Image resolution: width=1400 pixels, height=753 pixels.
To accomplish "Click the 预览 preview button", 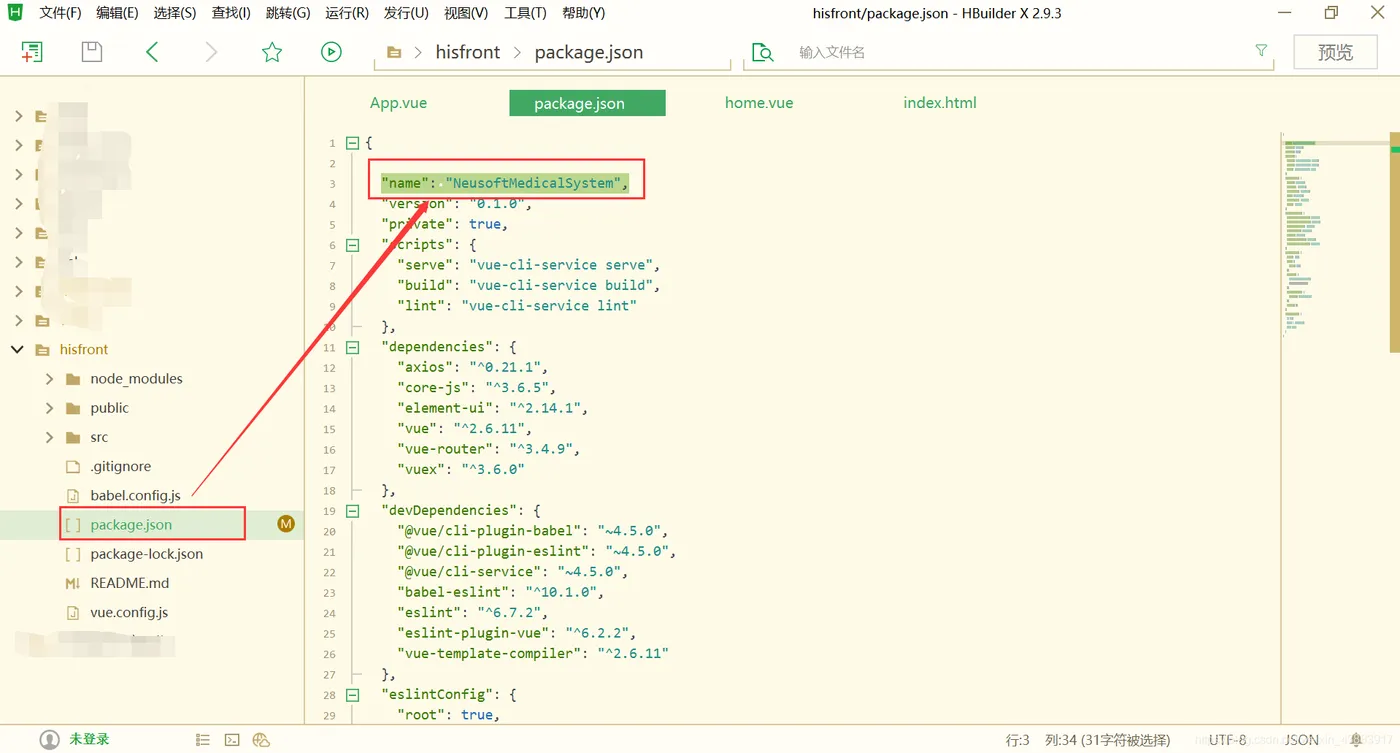I will click(x=1335, y=52).
